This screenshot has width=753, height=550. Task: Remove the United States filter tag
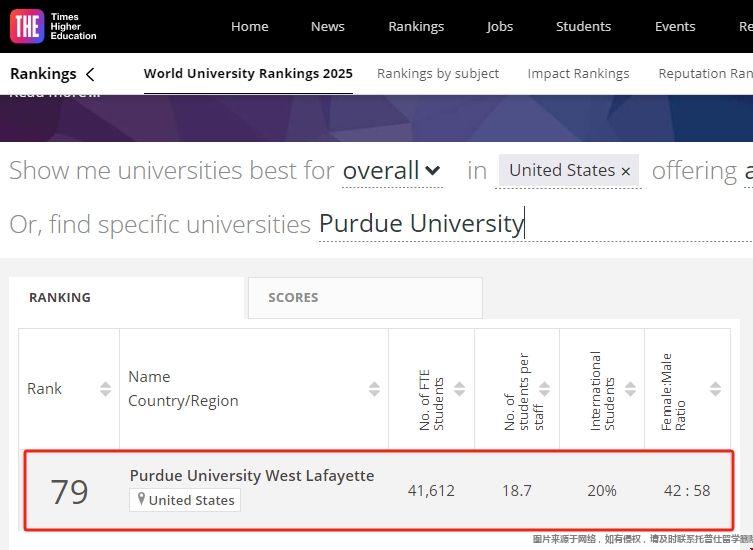tap(625, 171)
